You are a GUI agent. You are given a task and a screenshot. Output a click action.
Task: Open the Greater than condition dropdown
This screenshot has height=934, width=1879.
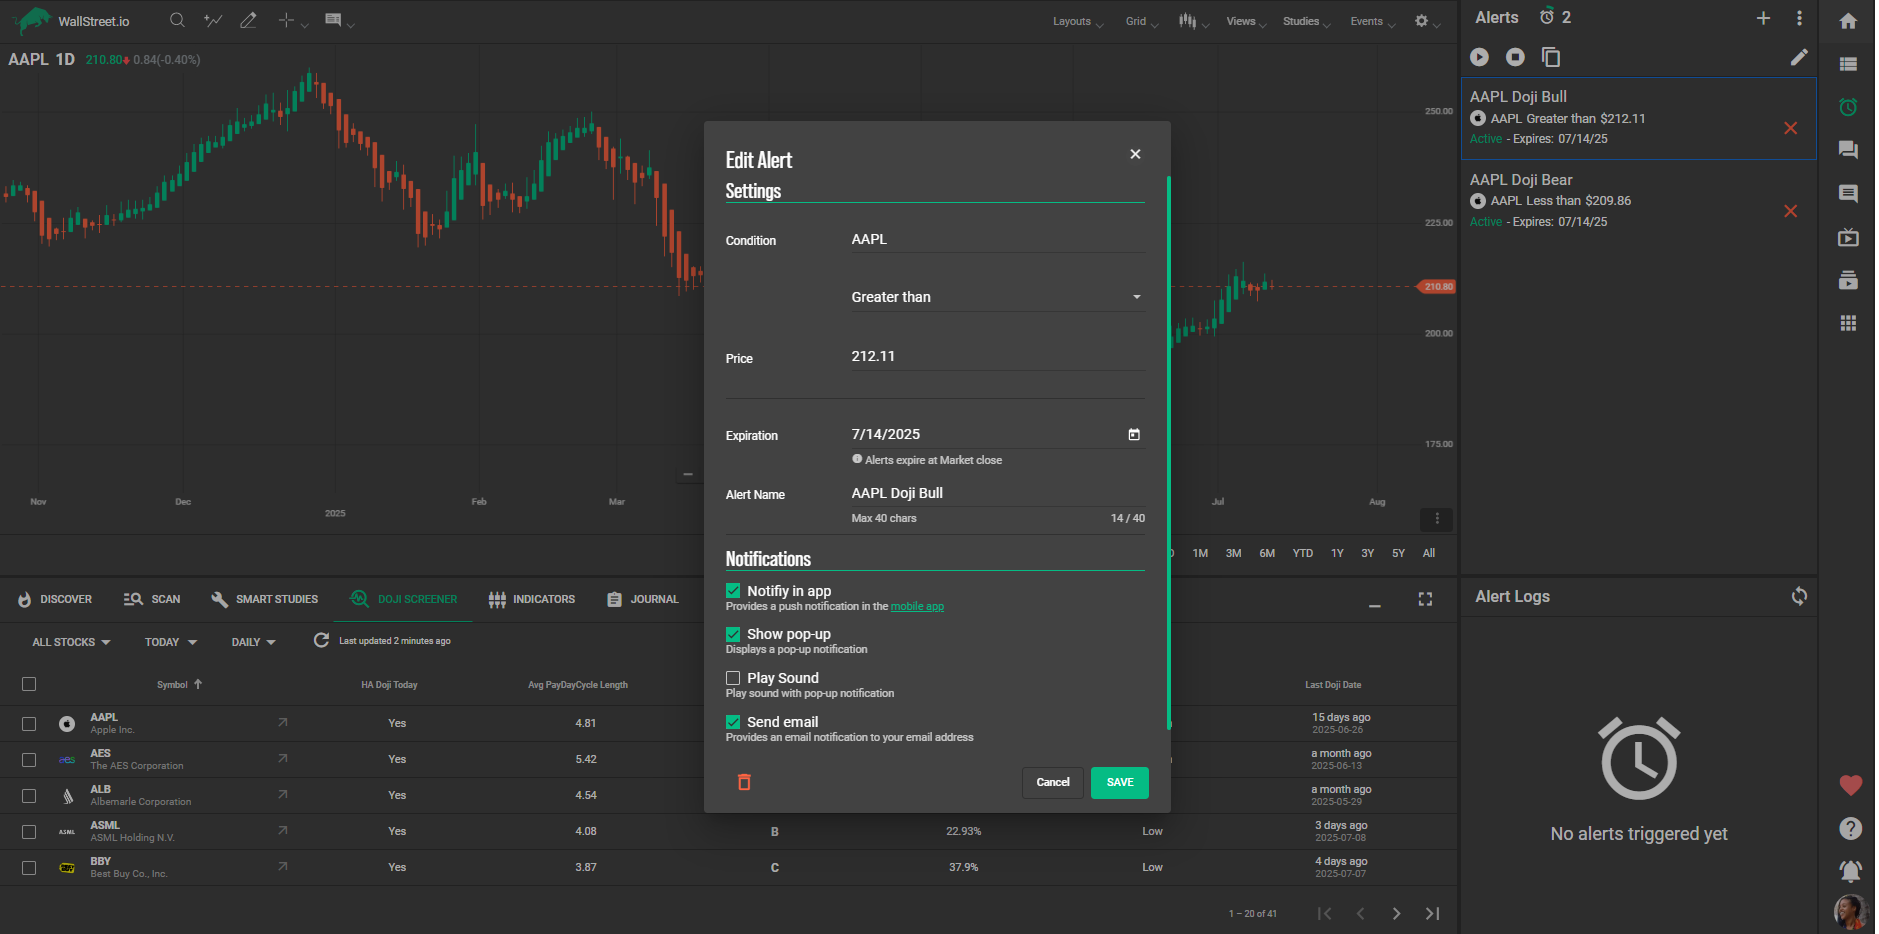tap(997, 297)
